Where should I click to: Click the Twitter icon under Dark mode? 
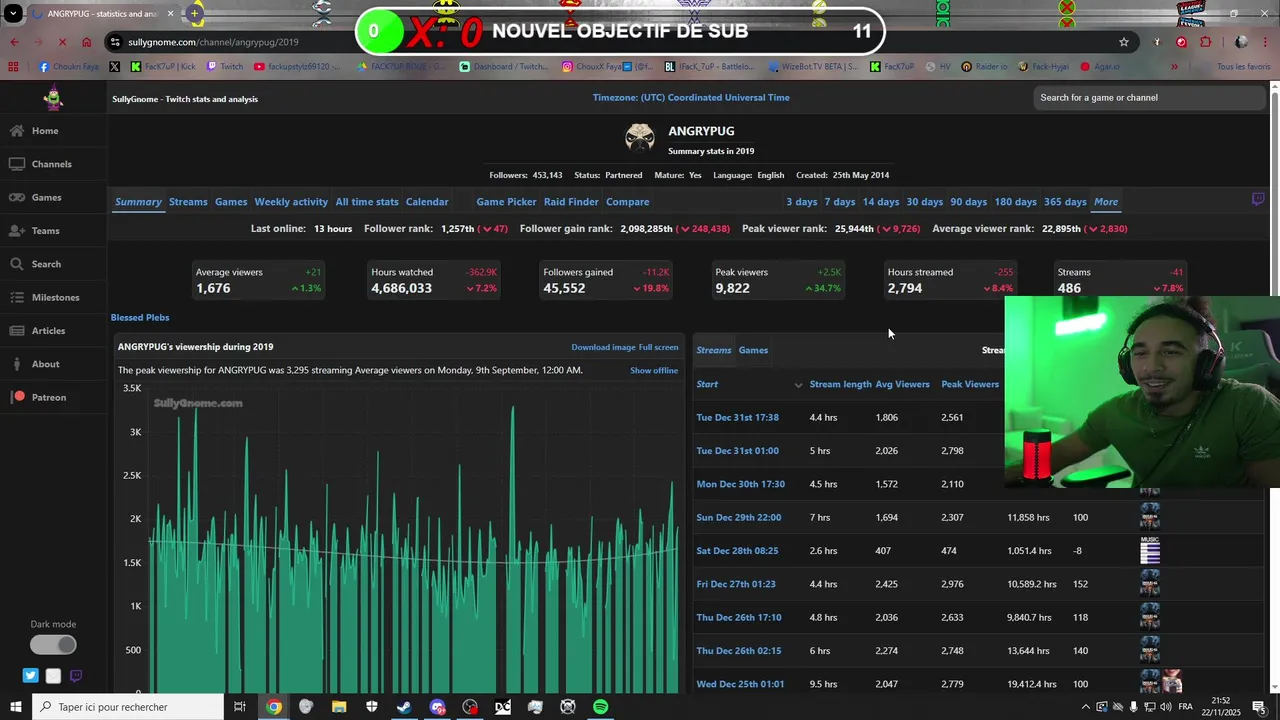point(31,676)
